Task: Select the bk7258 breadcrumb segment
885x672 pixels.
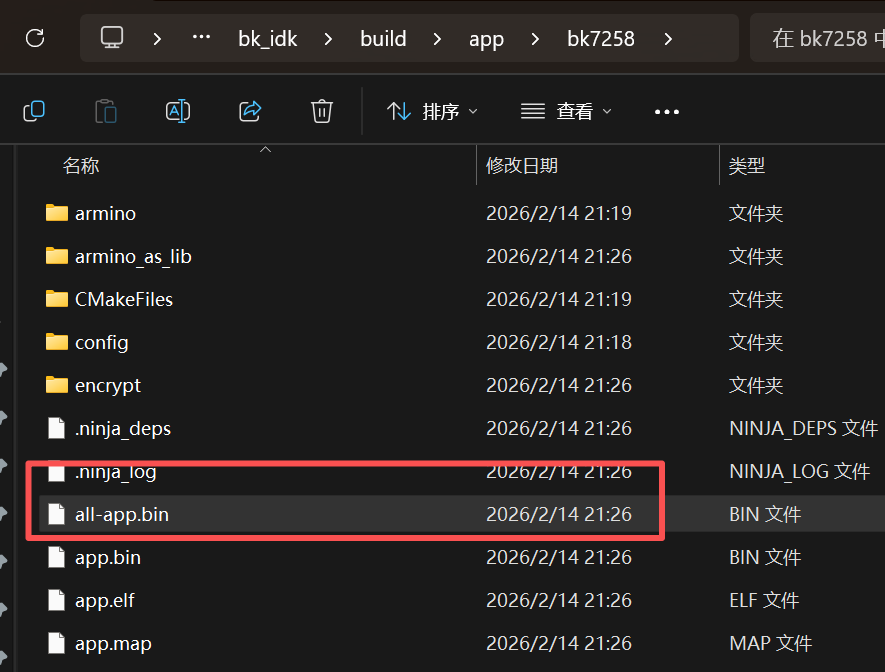Action: pos(601,39)
